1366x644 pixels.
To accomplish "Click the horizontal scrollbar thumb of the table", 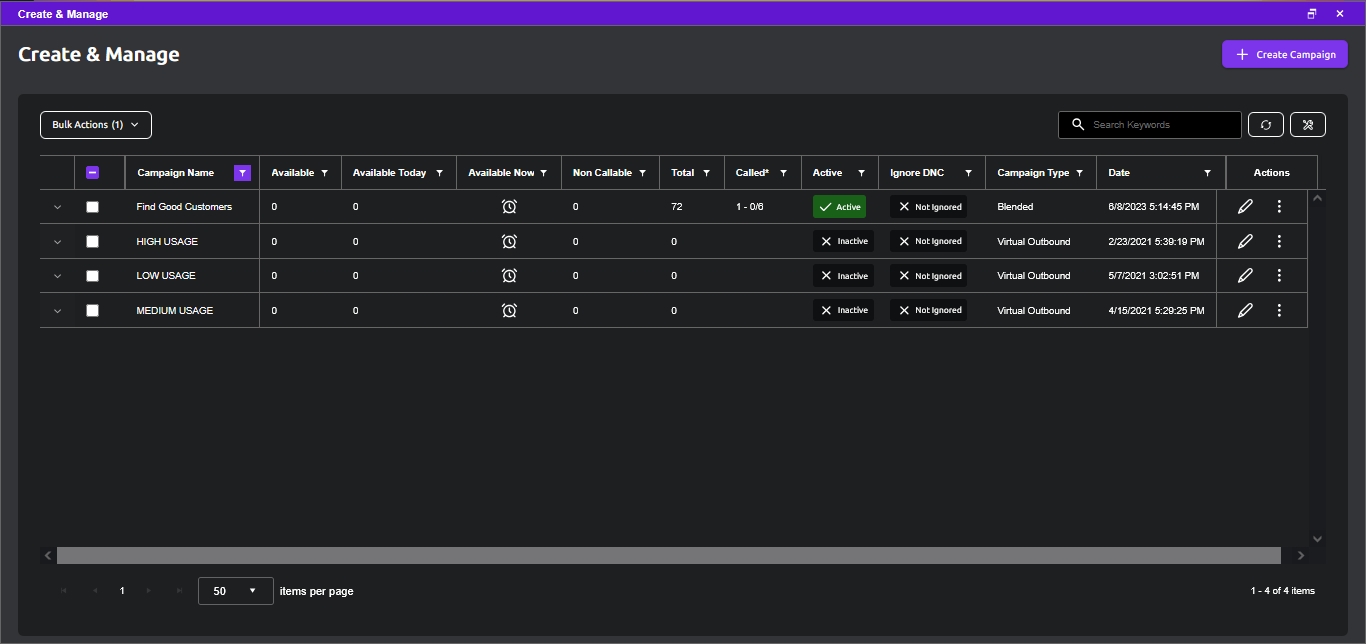I will pyautogui.click(x=669, y=555).
